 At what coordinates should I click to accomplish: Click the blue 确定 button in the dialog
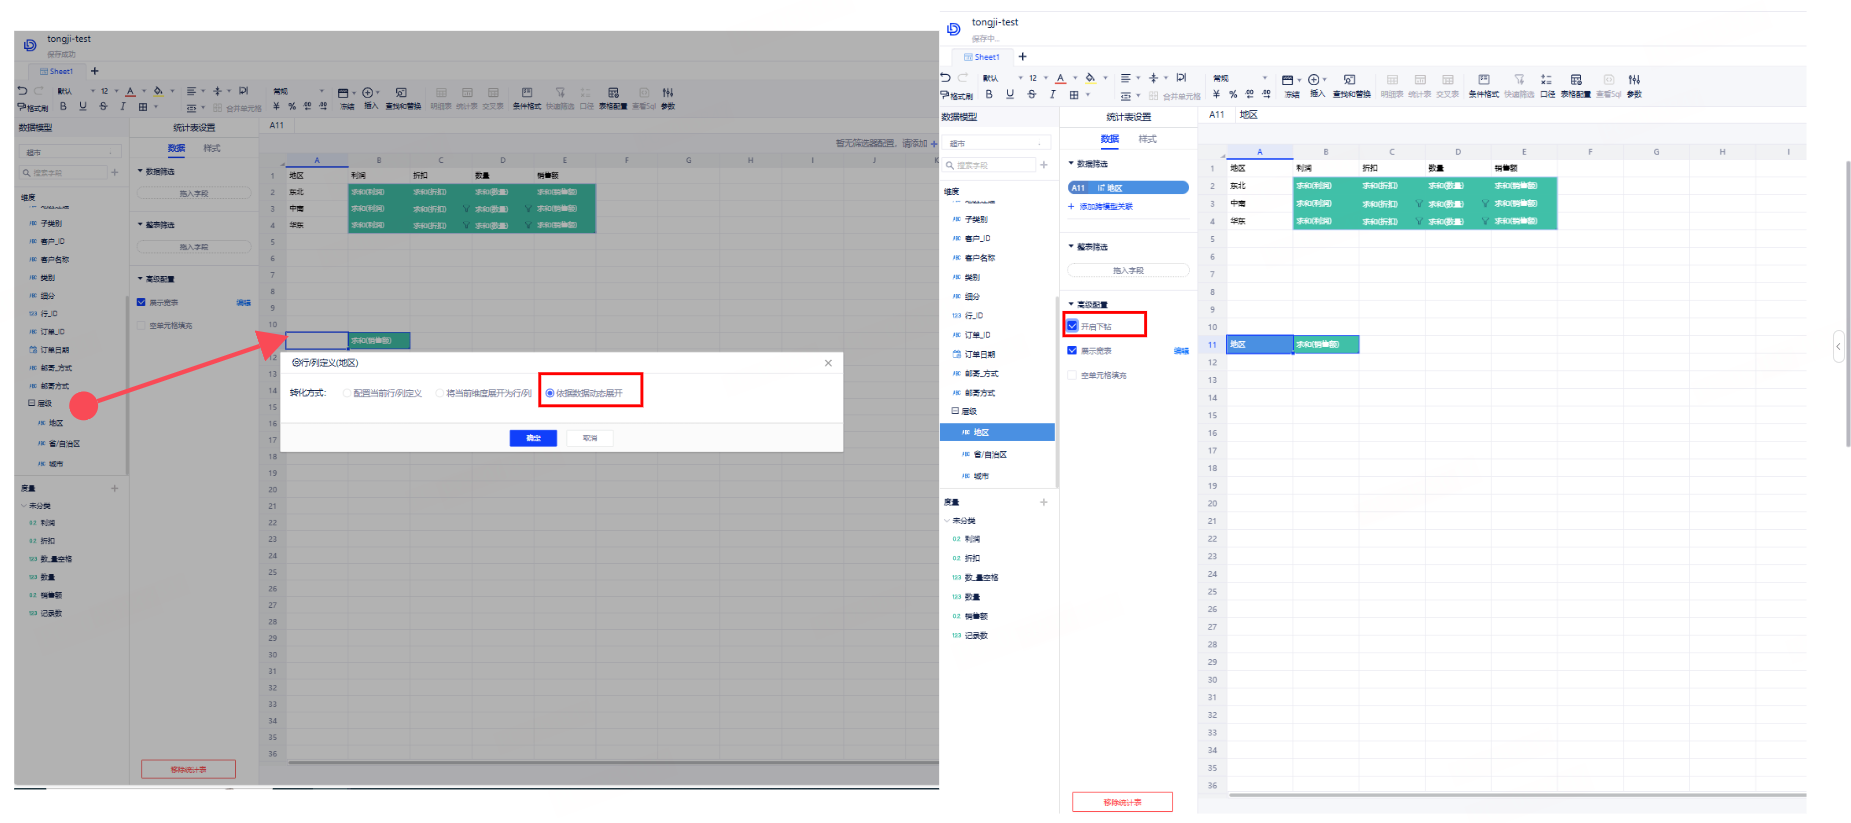point(533,438)
